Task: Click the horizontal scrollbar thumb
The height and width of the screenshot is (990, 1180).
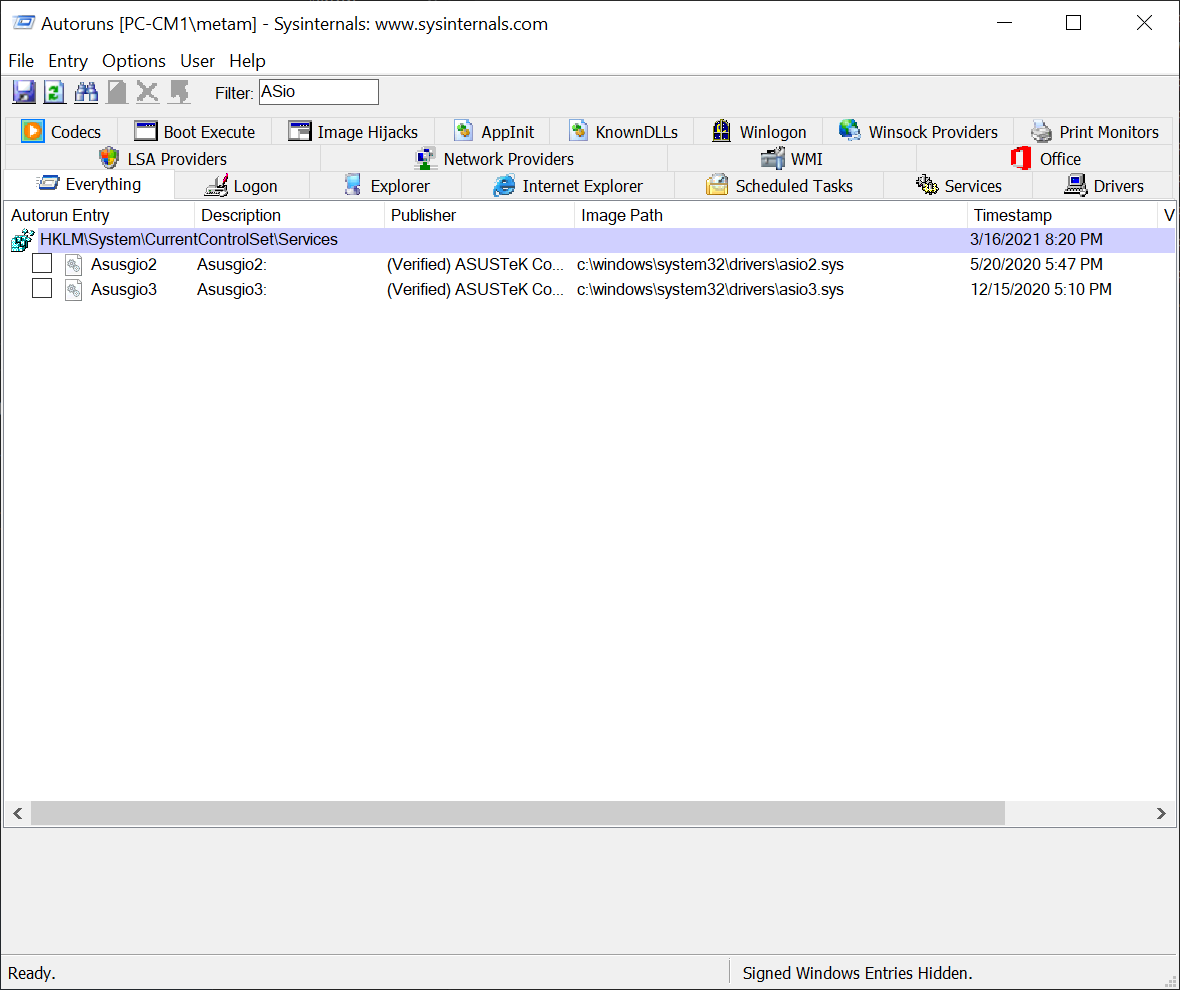Action: pos(518,813)
